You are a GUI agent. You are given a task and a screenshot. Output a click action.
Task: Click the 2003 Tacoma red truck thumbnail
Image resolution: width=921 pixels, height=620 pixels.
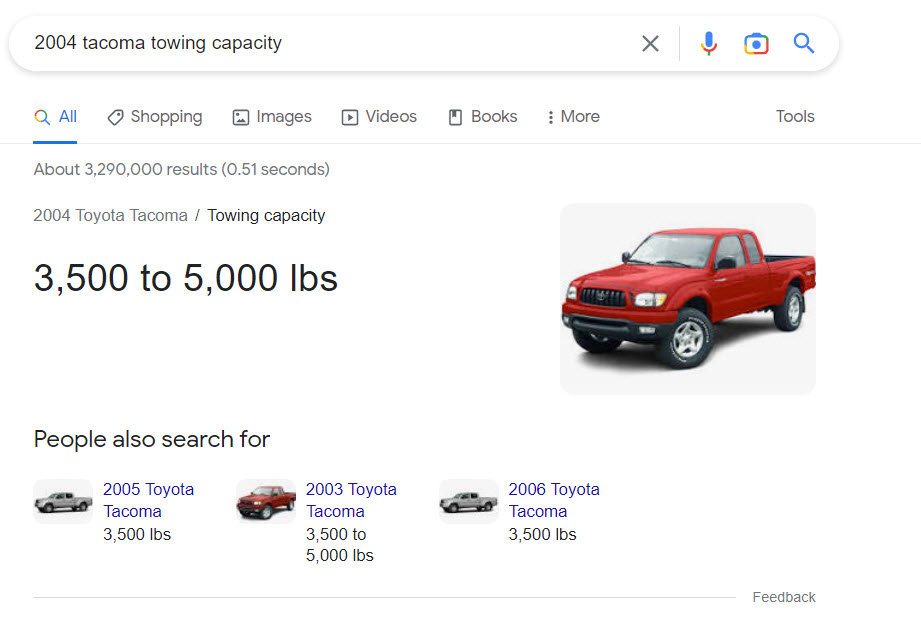click(266, 501)
